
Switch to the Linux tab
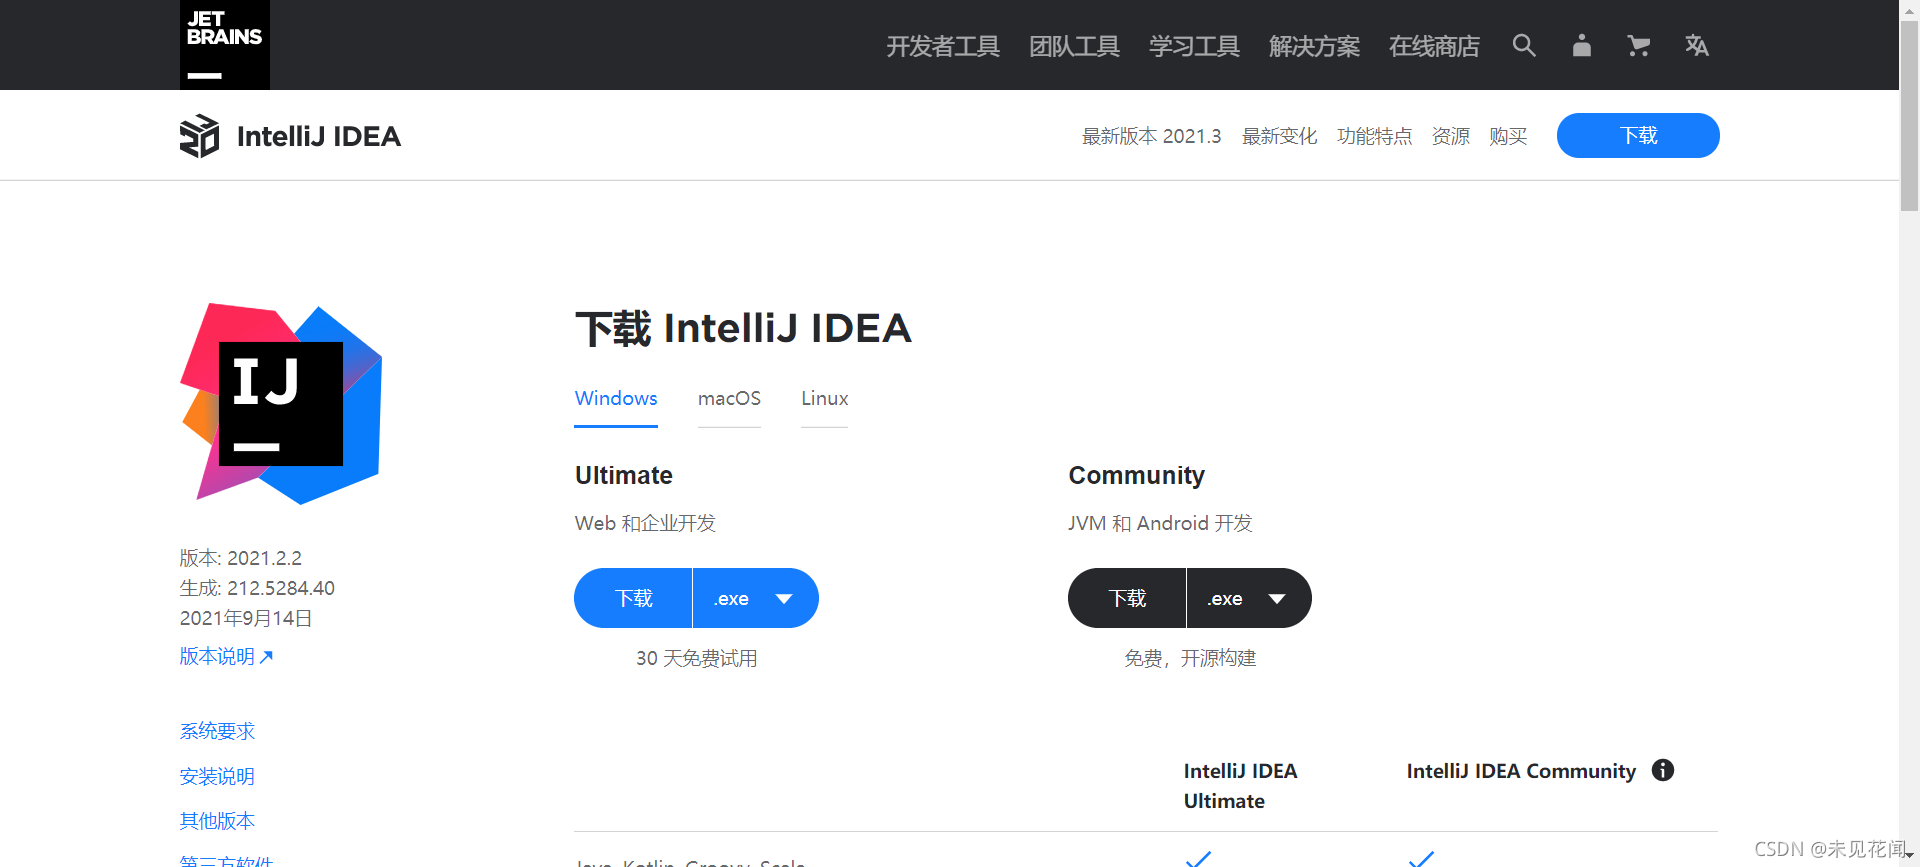(x=825, y=399)
